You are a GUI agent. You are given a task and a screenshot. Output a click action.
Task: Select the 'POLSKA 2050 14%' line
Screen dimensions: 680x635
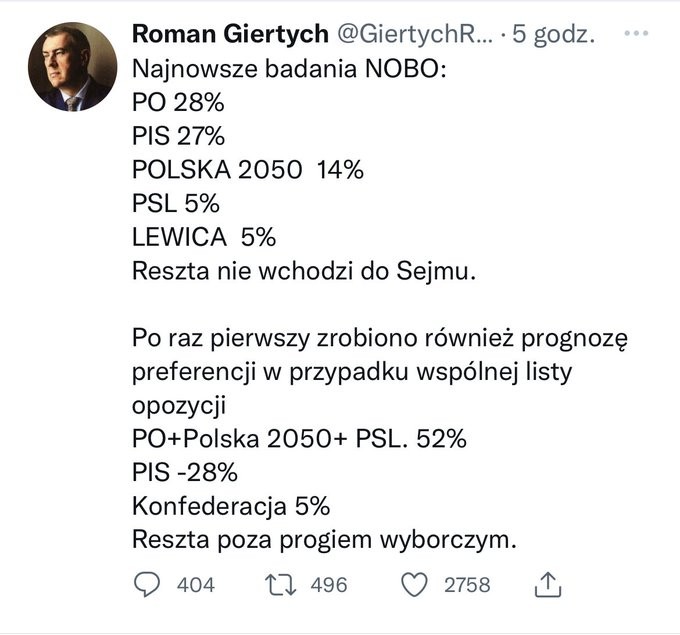pyautogui.click(x=248, y=170)
